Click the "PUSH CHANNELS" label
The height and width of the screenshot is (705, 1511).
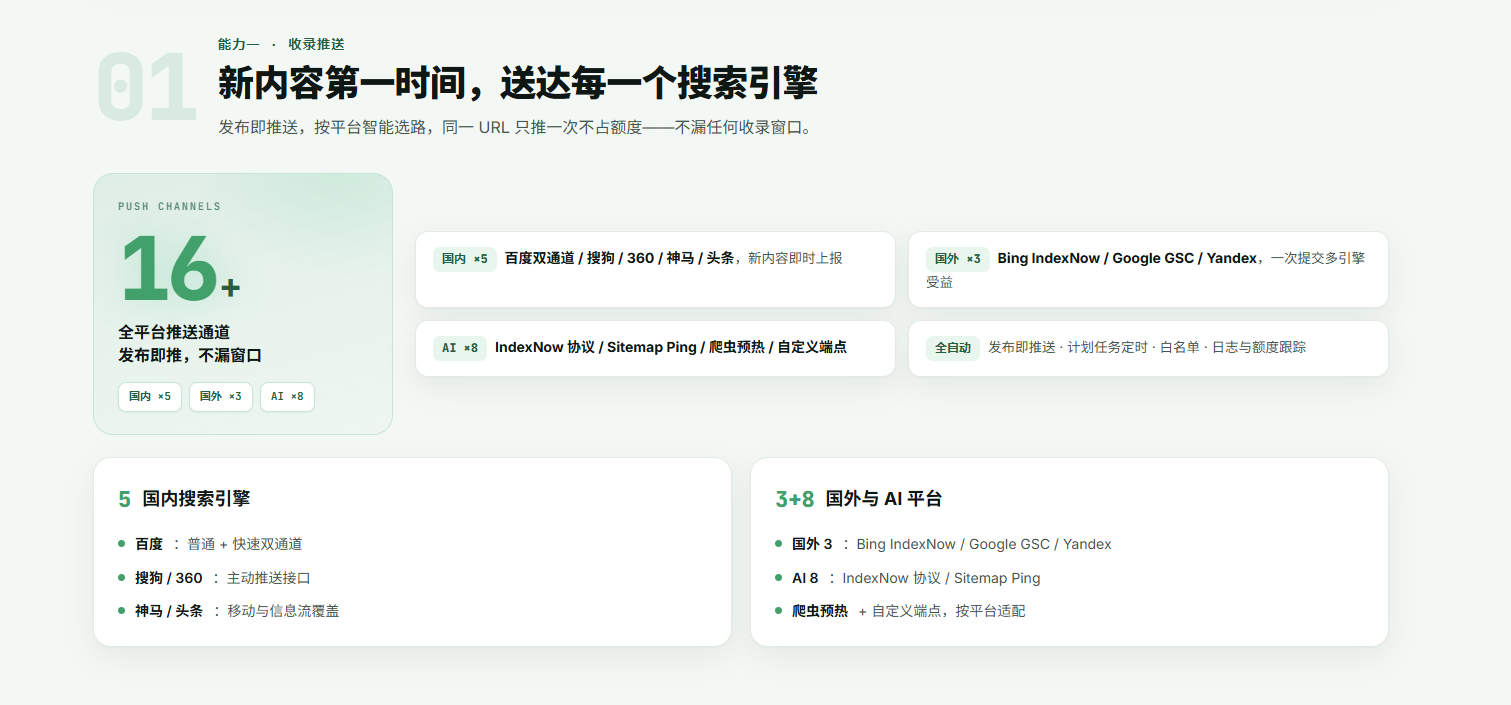pos(169,207)
